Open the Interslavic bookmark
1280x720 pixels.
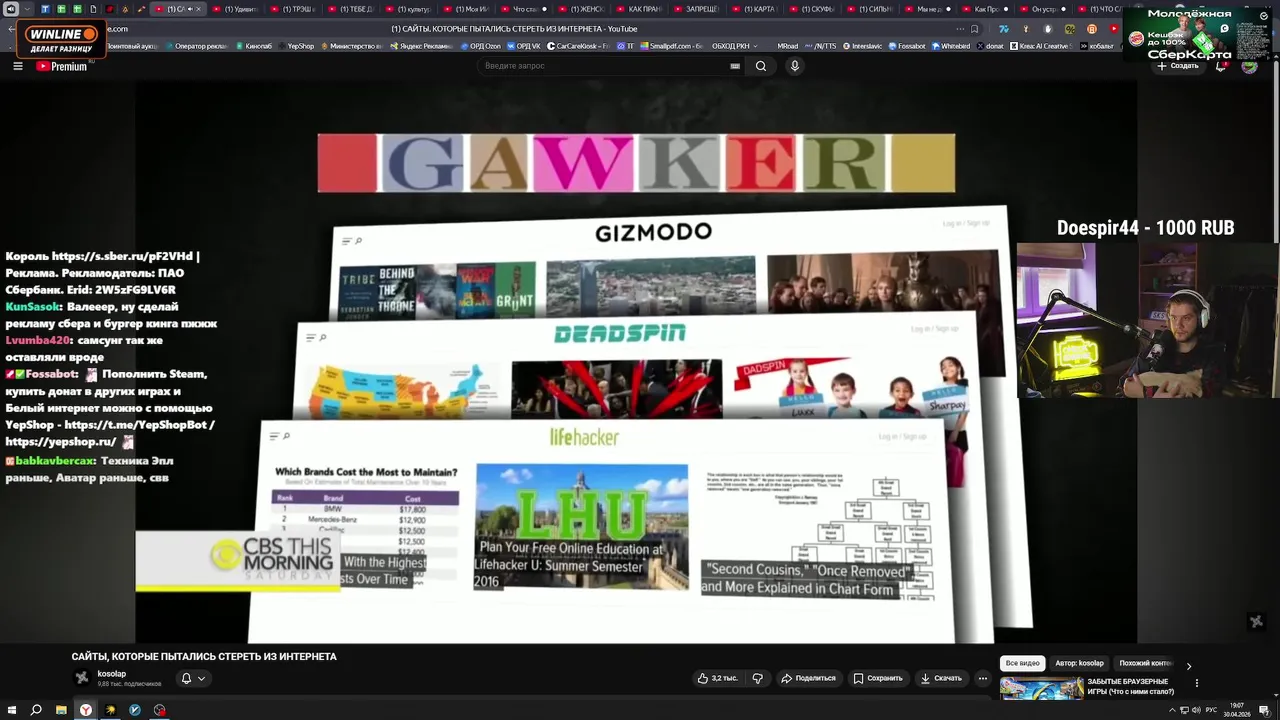(x=861, y=46)
